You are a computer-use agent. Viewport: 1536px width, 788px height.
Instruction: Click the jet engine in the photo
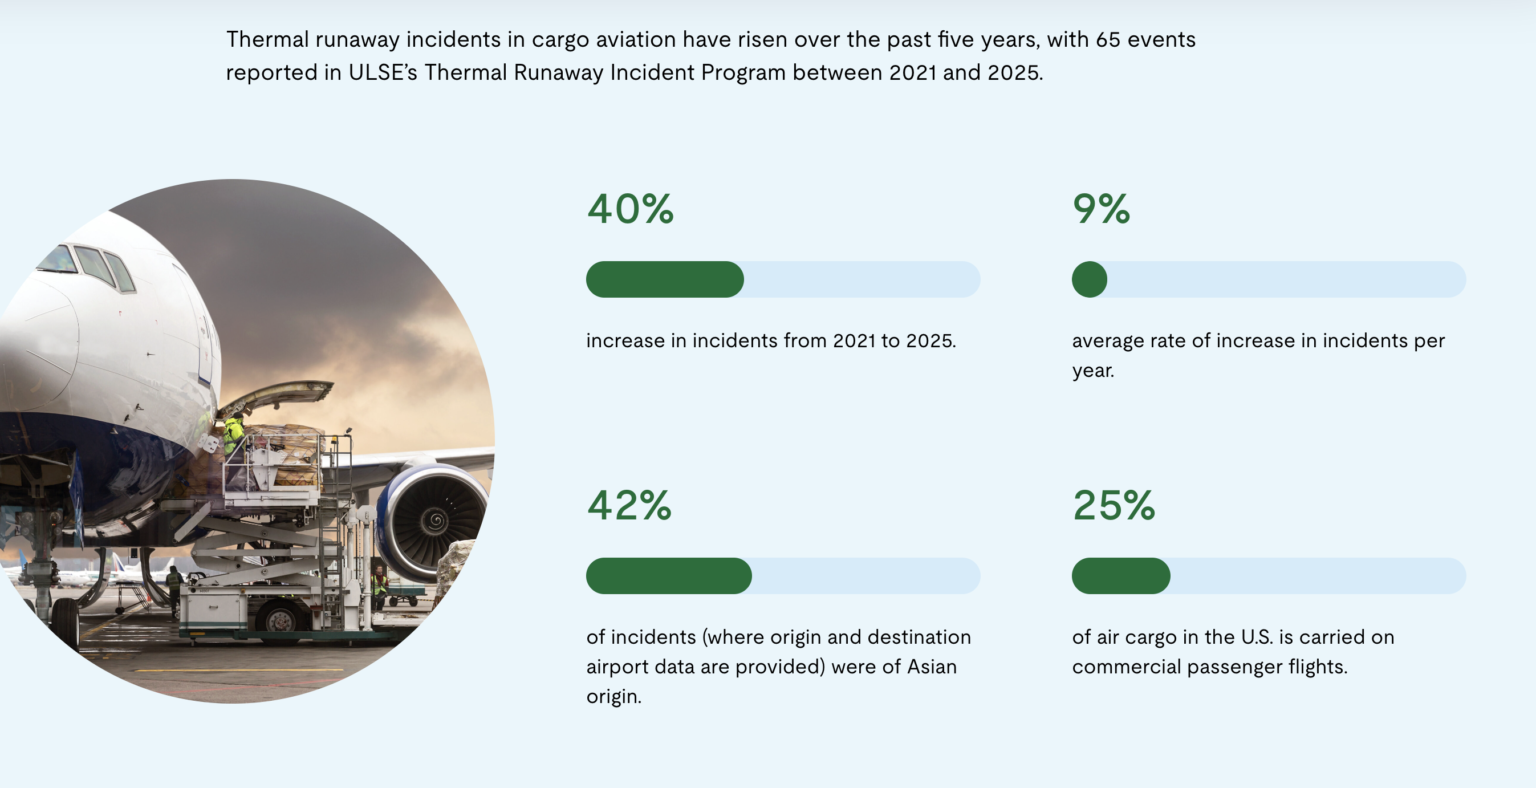(x=432, y=516)
